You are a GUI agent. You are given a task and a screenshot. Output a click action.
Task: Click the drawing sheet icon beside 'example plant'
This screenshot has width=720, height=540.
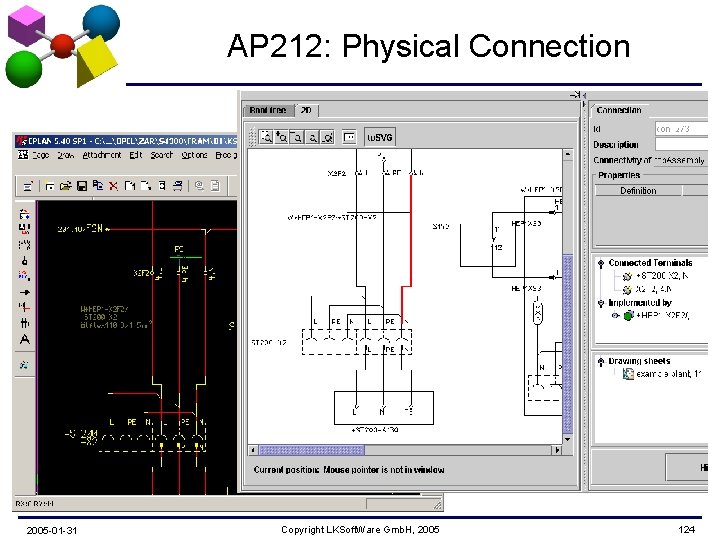click(628, 374)
